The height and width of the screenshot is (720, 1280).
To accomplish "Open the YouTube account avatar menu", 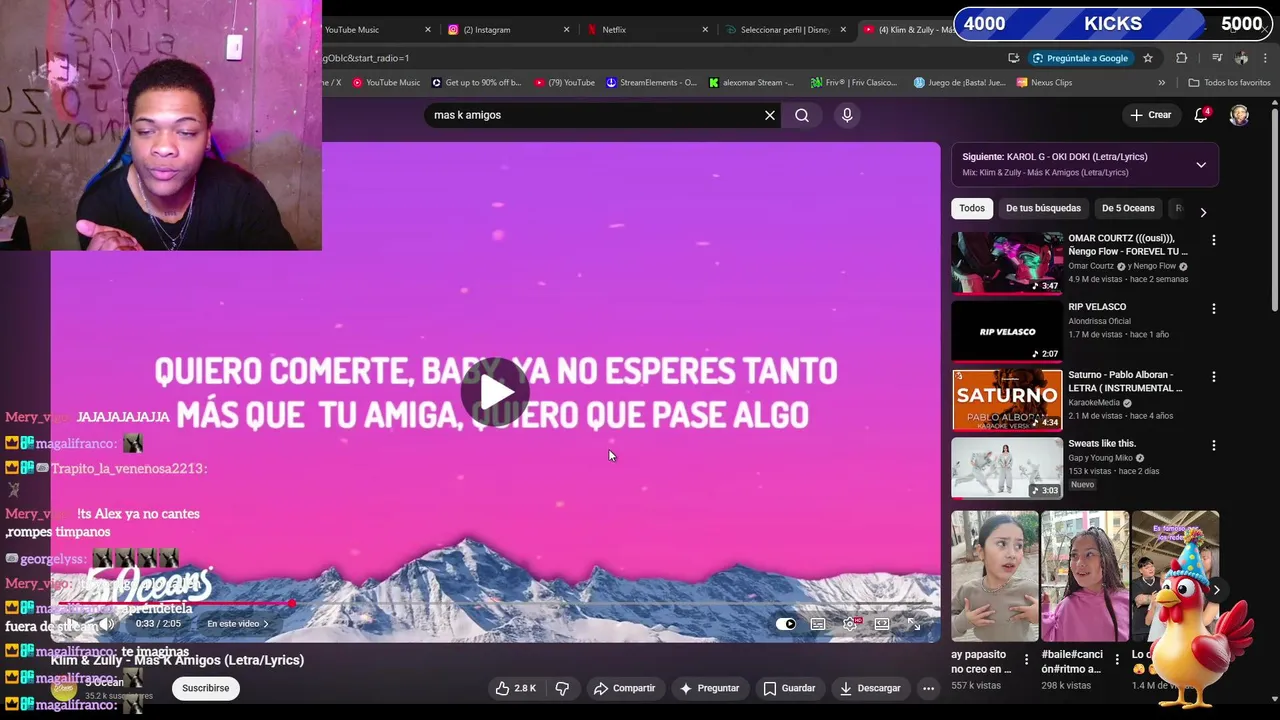I will pos(1239,115).
